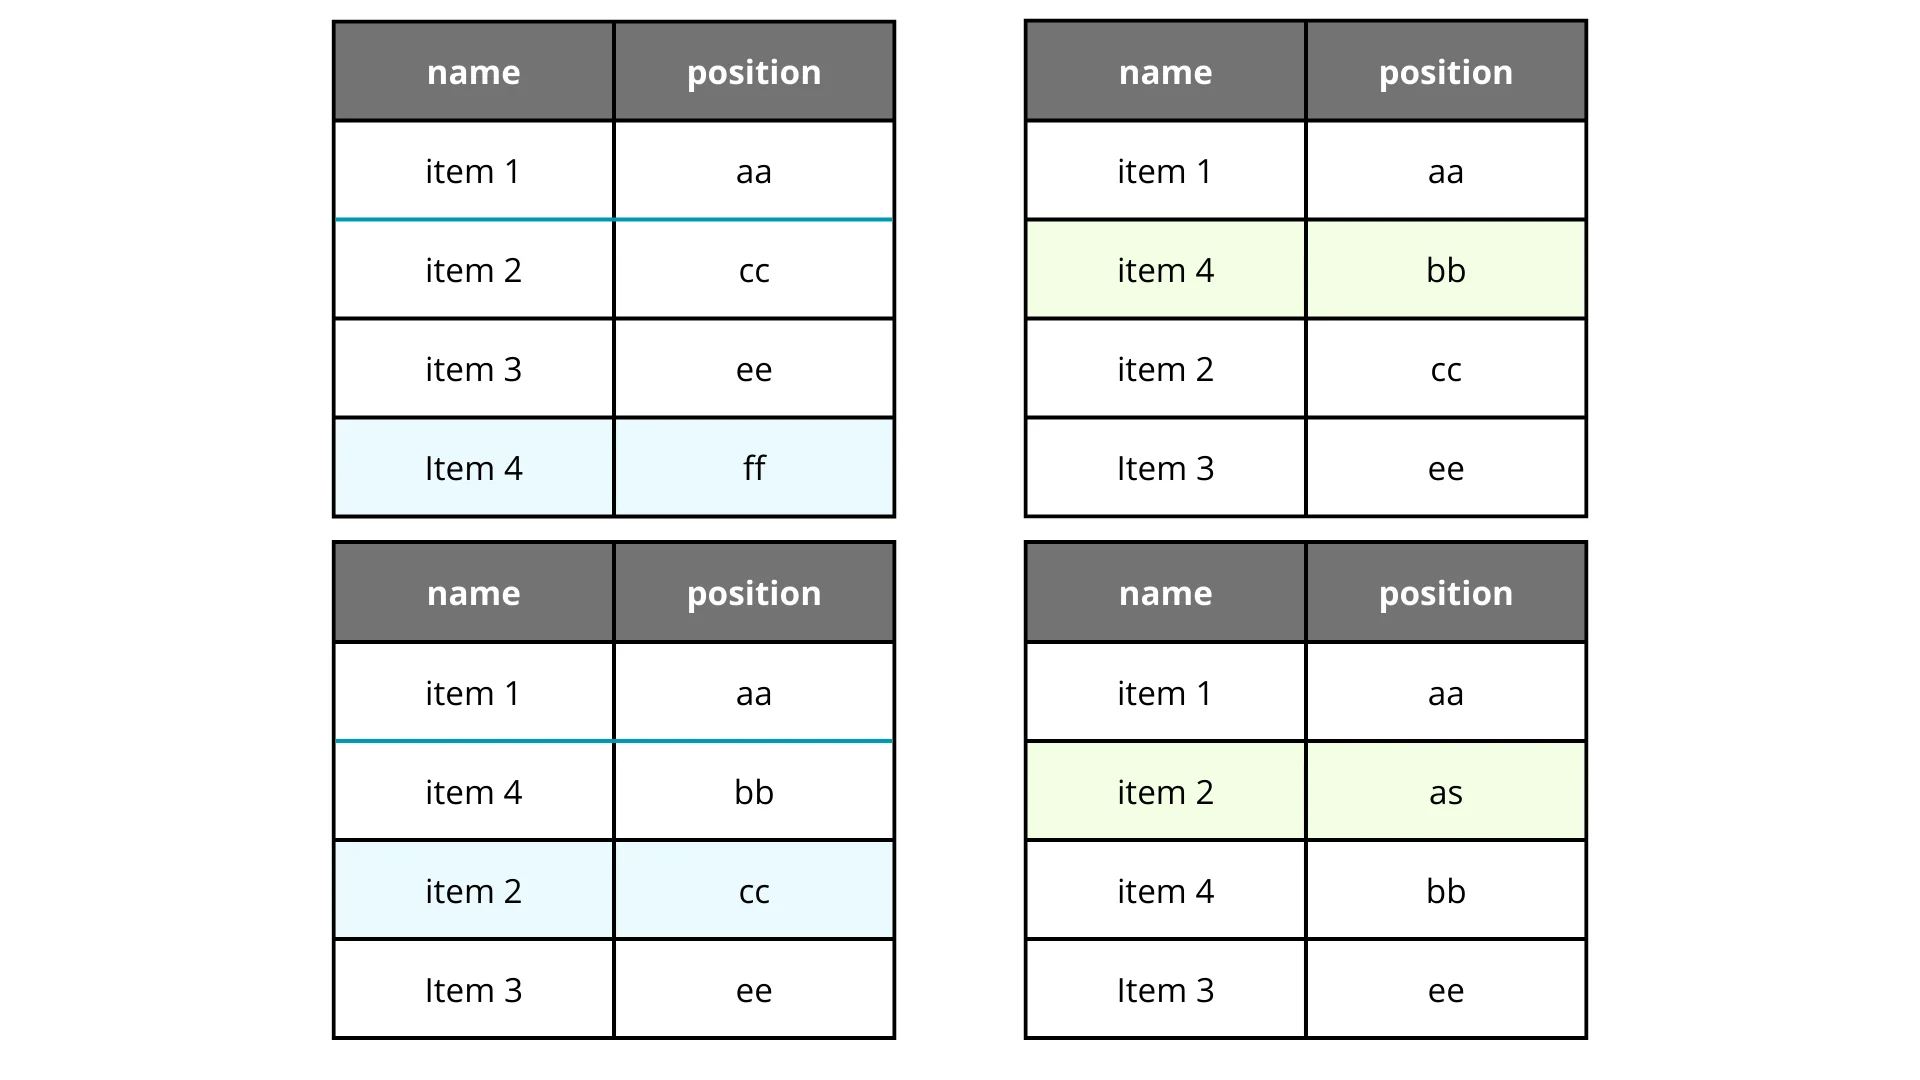Viewport: 1920px width, 1080px height.
Task: Select the "bb" cell directly below "as"
Action: tap(1445, 891)
